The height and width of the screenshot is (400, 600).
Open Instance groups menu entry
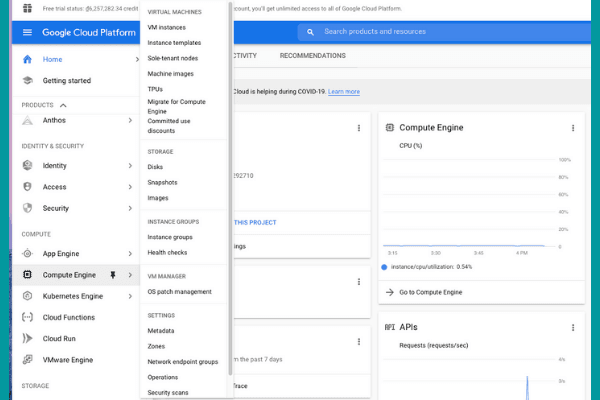coord(170,237)
